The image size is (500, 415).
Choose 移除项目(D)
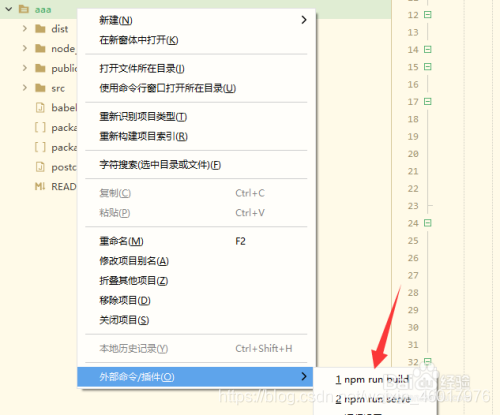click(197, 300)
